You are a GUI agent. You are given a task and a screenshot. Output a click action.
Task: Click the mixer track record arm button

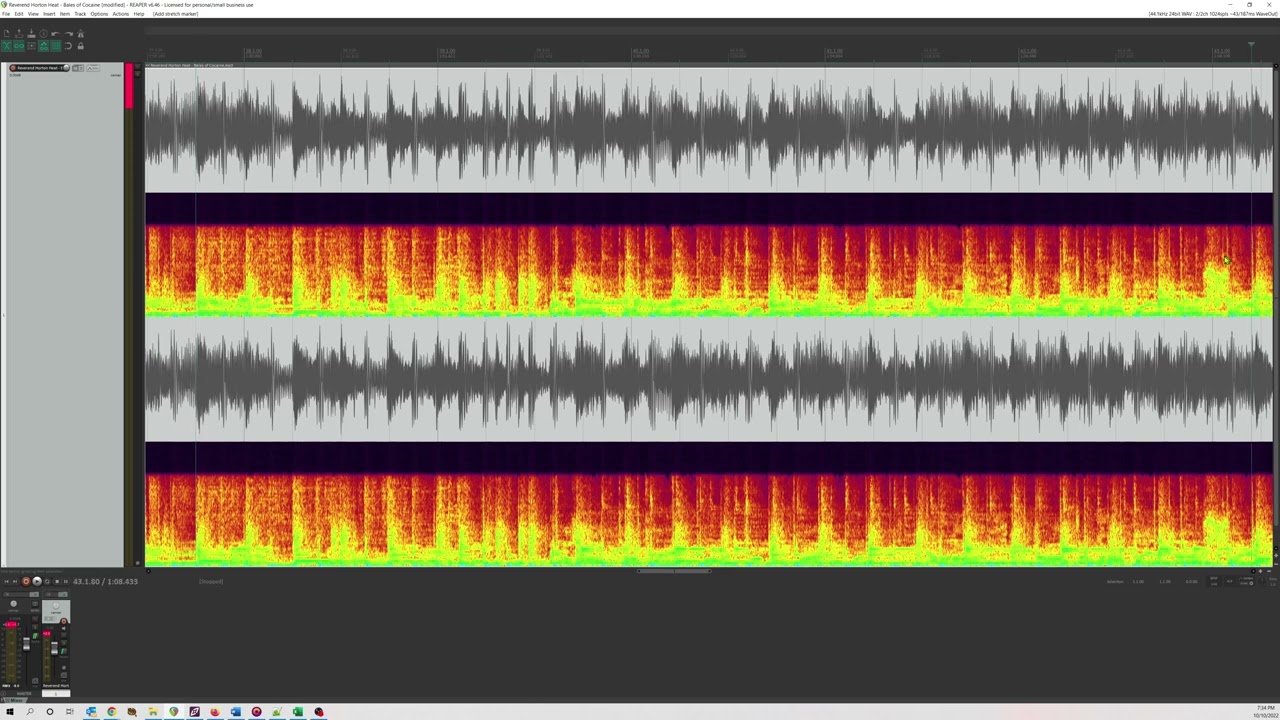[63, 621]
